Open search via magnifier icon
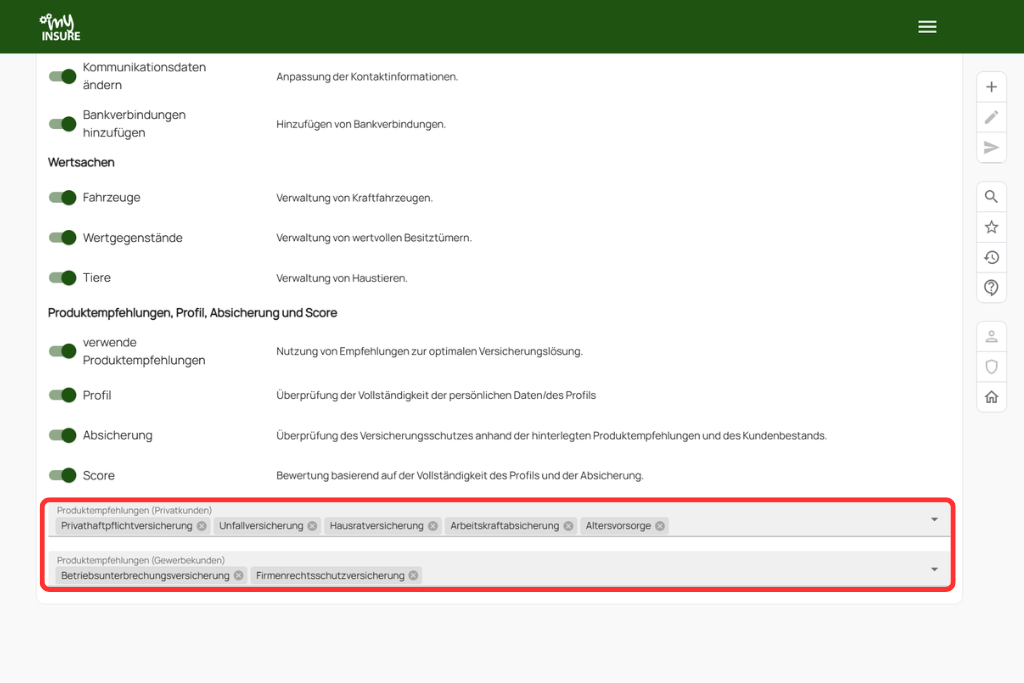This screenshot has width=1024, height=683. [x=991, y=197]
